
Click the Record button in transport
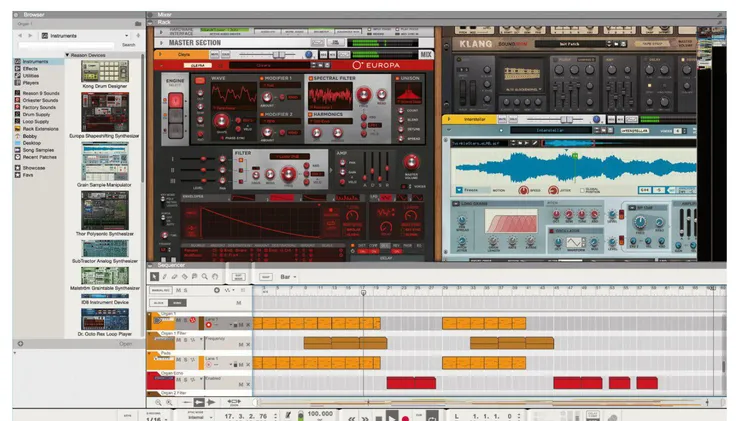(x=406, y=418)
